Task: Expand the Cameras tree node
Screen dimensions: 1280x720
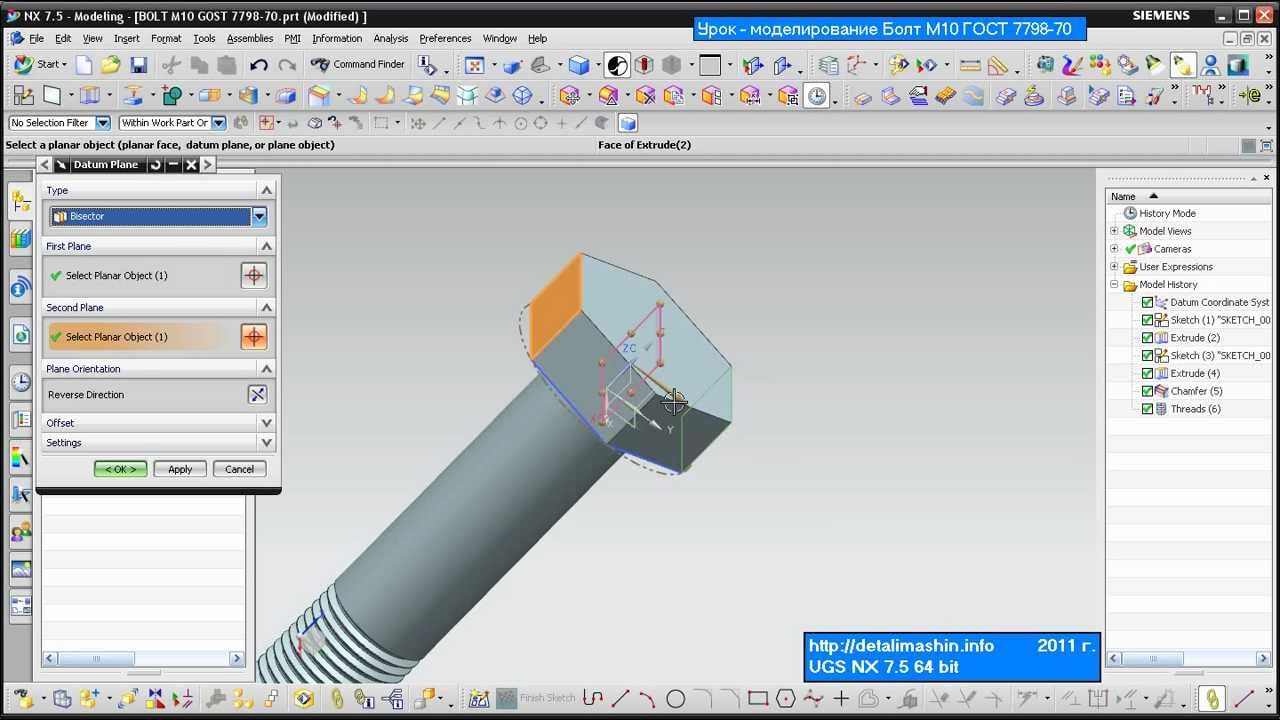Action: (x=1114, y=249)
